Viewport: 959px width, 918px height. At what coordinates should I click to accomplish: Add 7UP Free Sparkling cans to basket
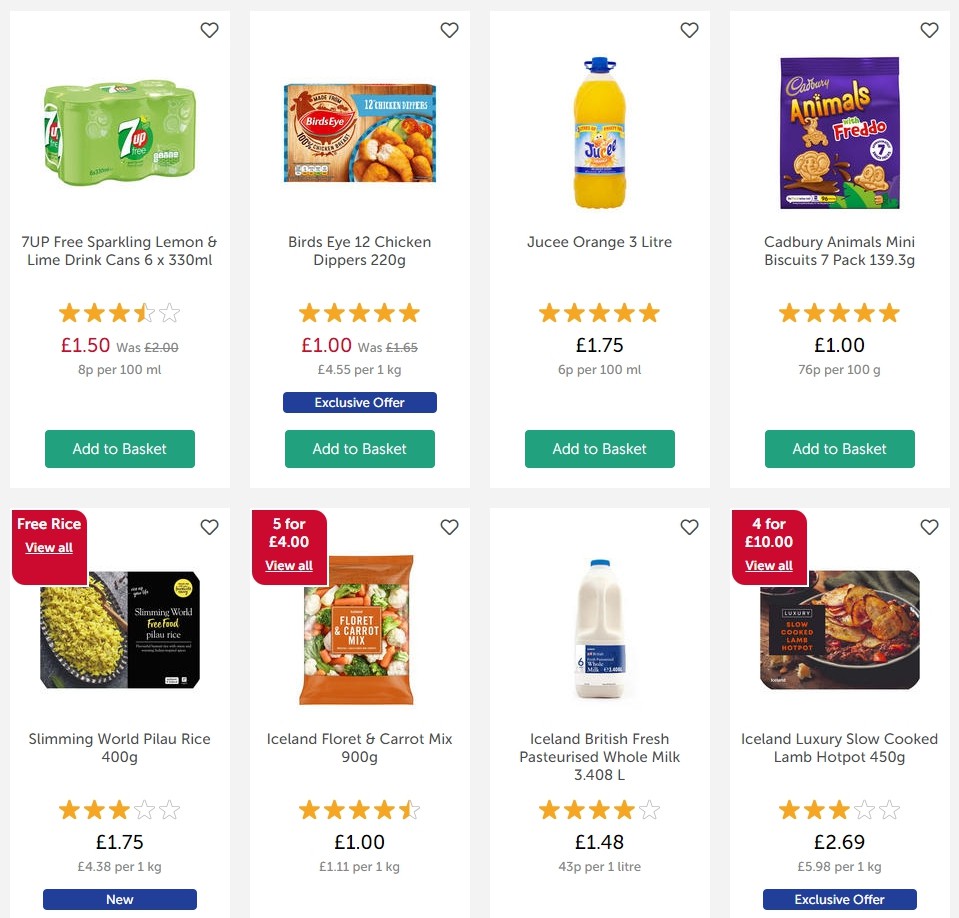119,449
